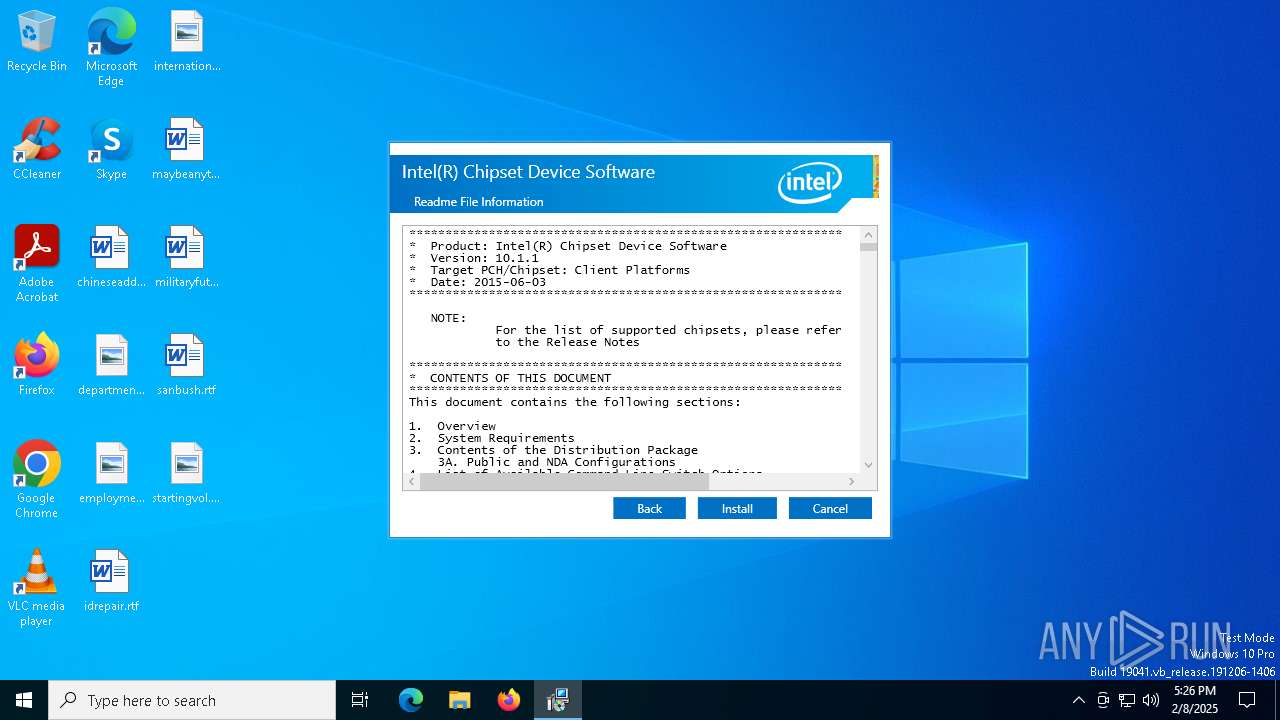Screen dimensions: 1280x720
Task: Open the CCleaner desktop shortcut
Action: pyautogui.click(x=37, y=150)
